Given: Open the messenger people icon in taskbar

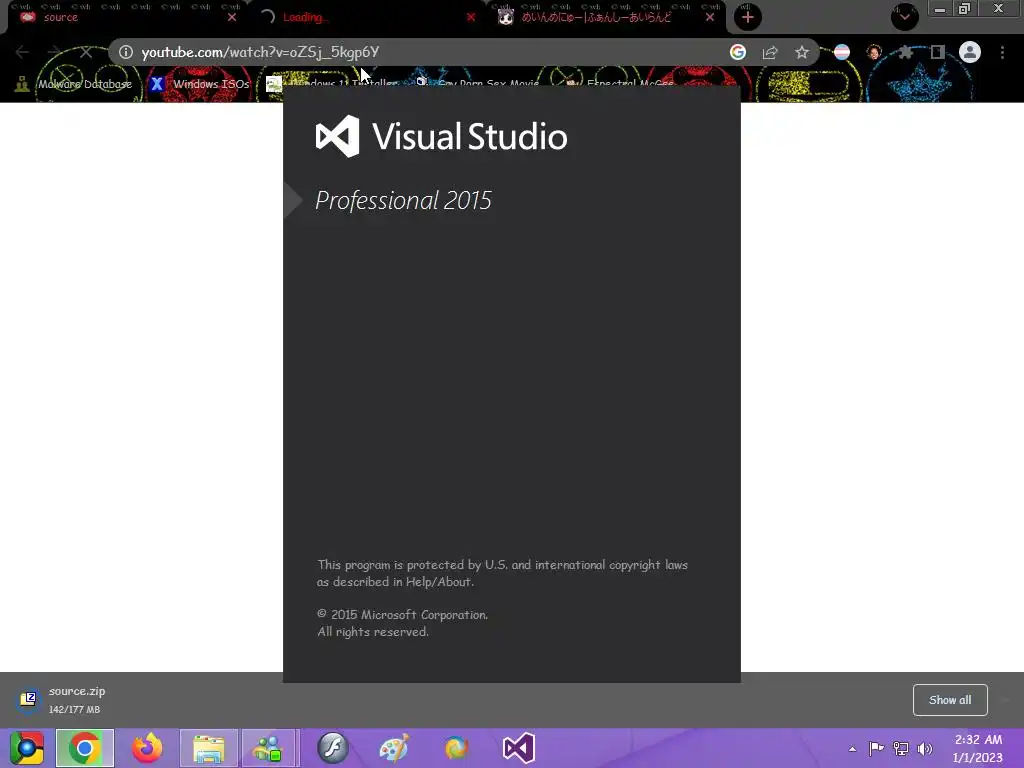Looking at the screenshot, I should click(x=270, y=748).
